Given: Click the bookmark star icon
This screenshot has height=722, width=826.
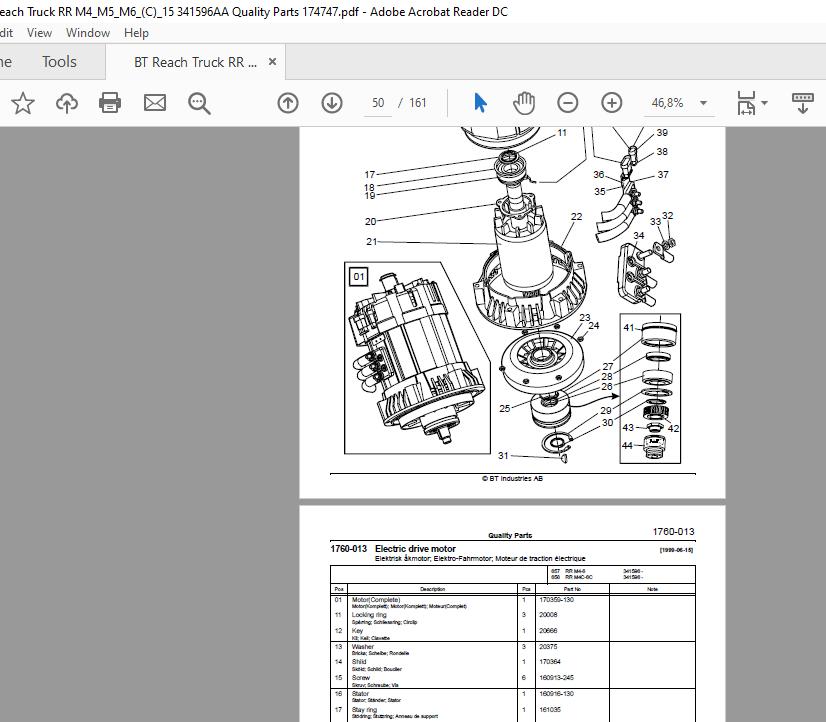Looking at the screenshot, I should tap(23, 103).
